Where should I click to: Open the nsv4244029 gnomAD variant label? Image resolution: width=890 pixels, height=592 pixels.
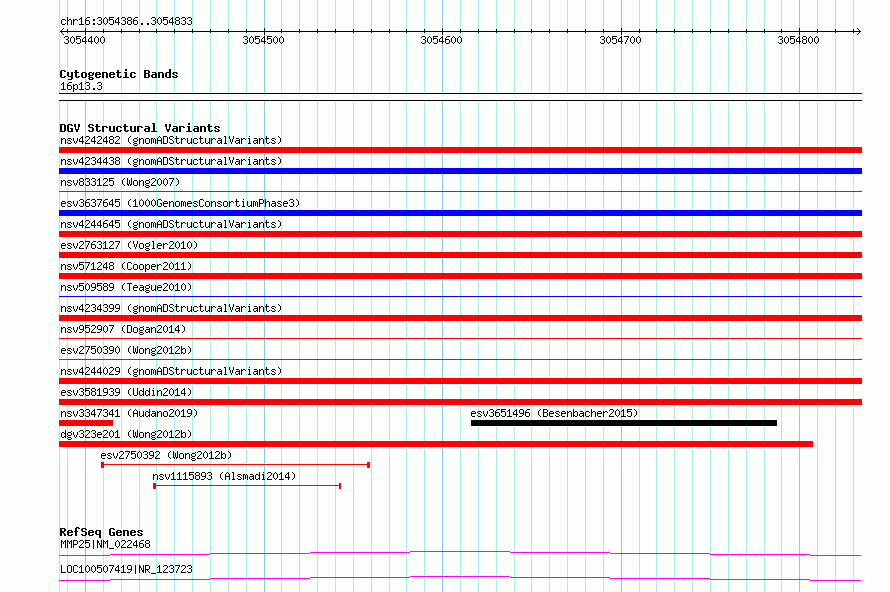pos(171,371)
